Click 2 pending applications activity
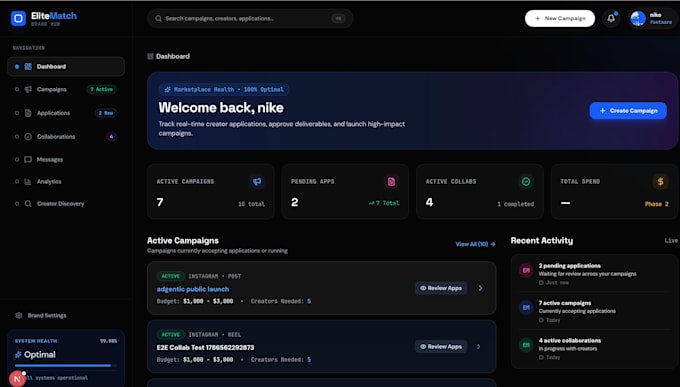680x387 pixels. point(593,274)
